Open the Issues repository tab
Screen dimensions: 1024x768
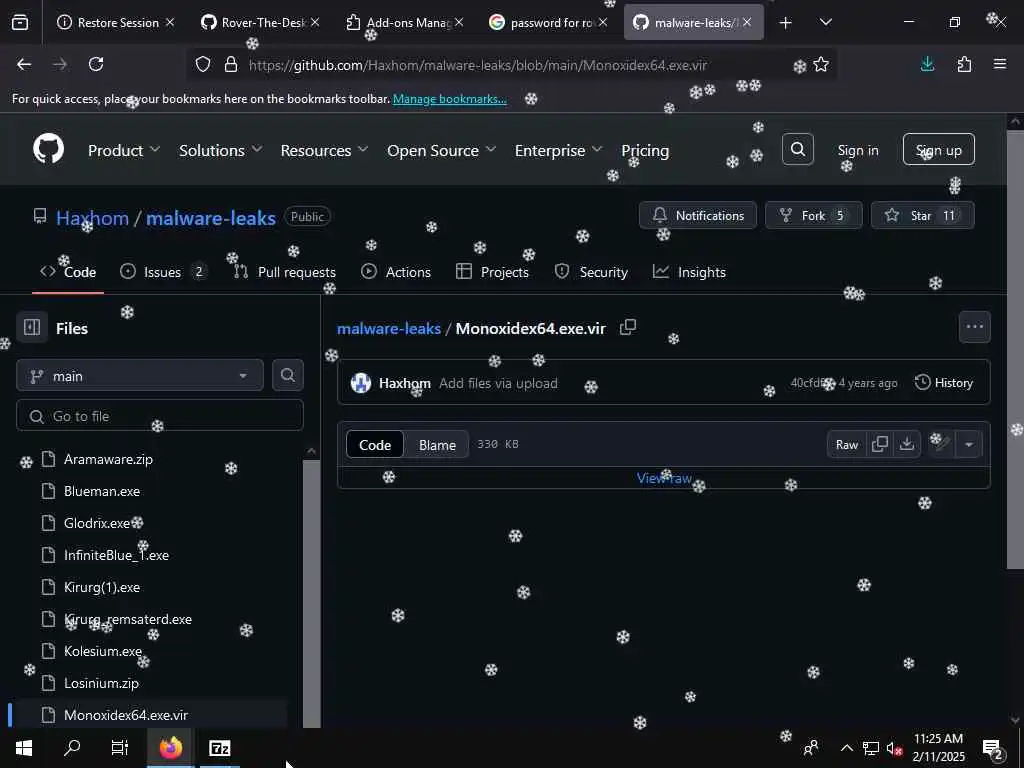[164, 272]
